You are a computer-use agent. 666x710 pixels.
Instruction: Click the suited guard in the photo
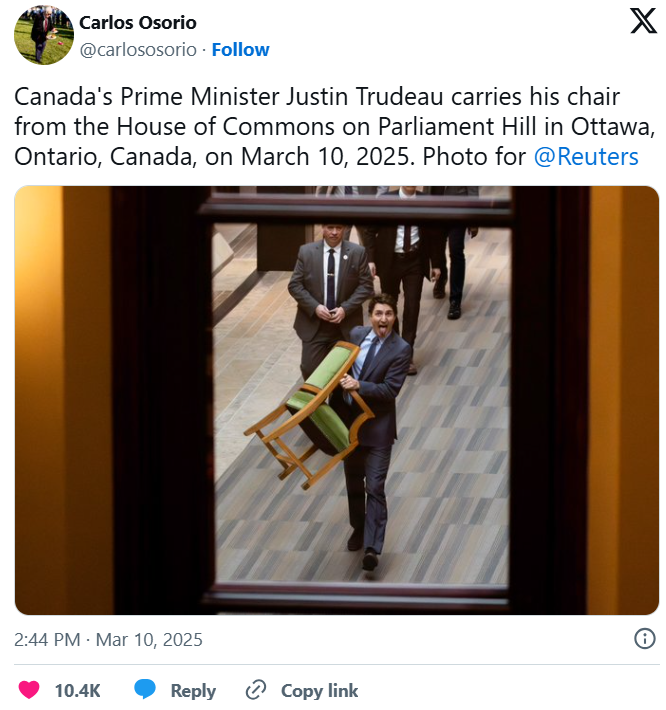(330, 299)
